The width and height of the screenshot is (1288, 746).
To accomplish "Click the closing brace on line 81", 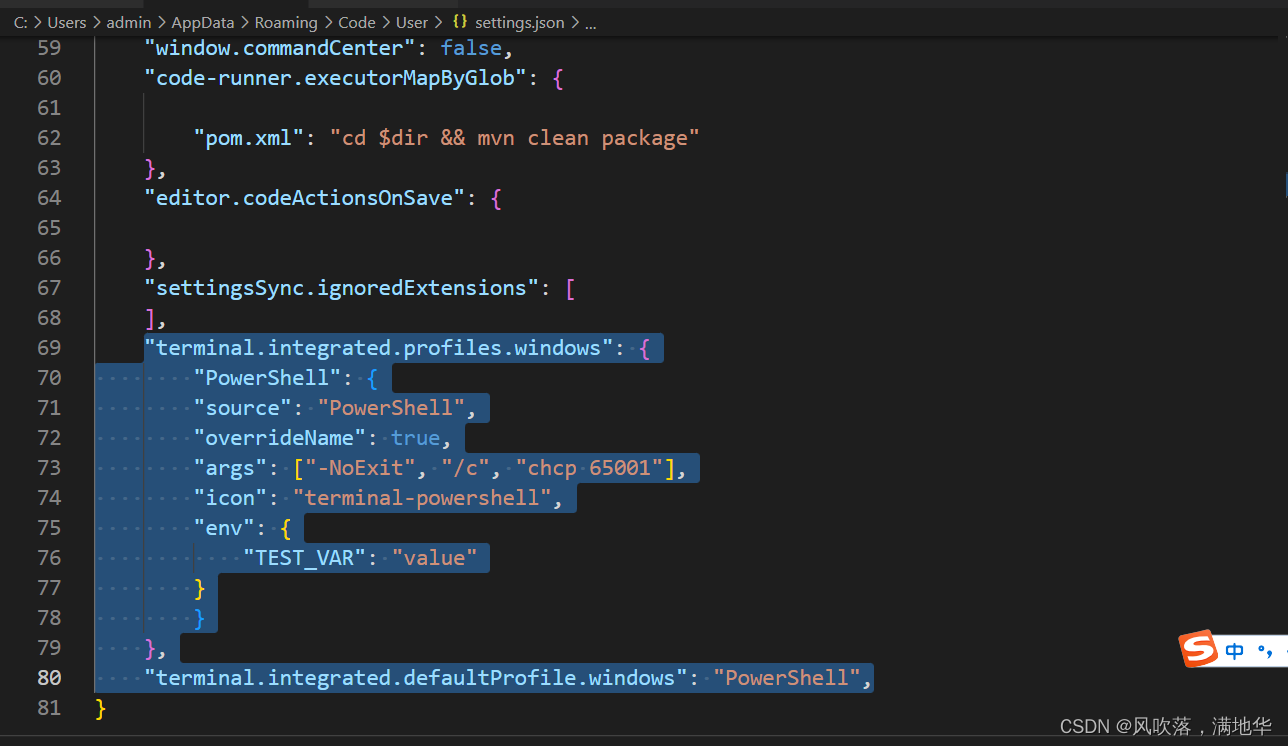I will click(x=100, y=708).
